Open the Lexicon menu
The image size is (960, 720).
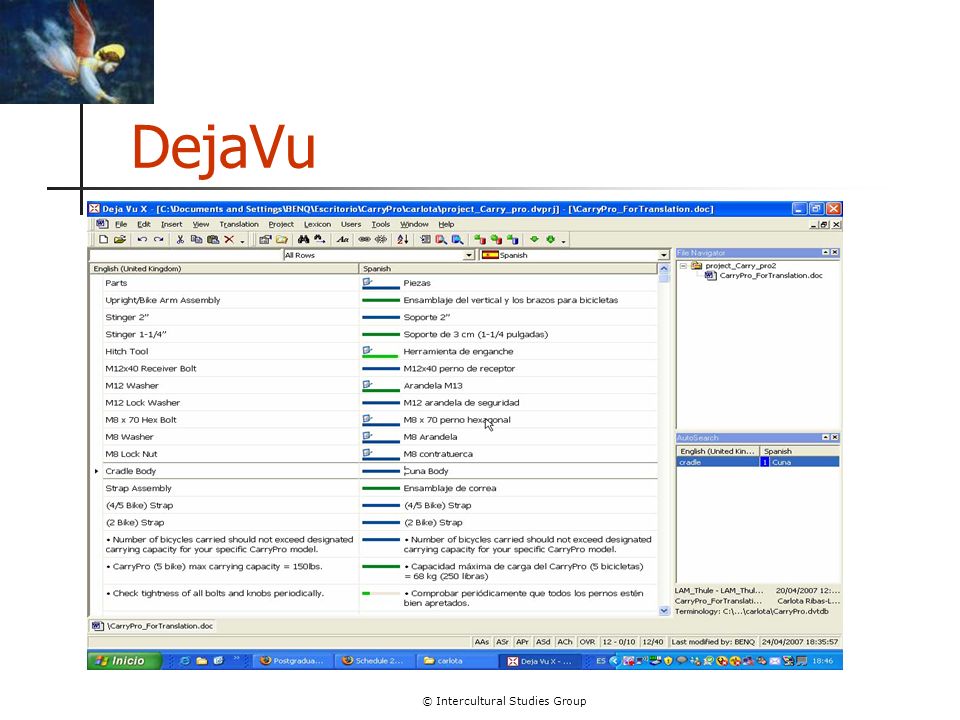click(317, 224)
